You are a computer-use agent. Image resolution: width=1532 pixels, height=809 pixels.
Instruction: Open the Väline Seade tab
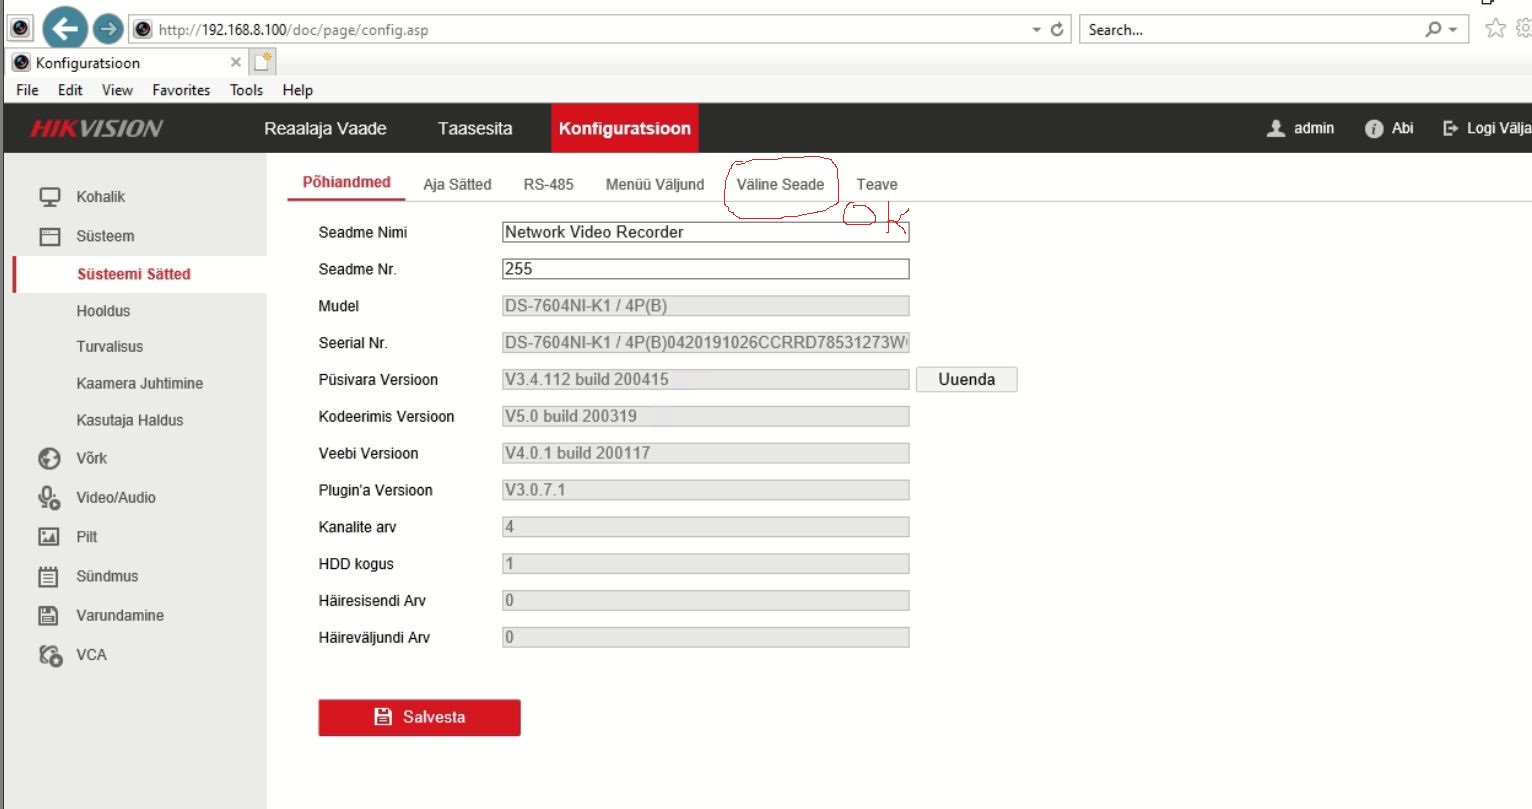[x=780, y=184]
